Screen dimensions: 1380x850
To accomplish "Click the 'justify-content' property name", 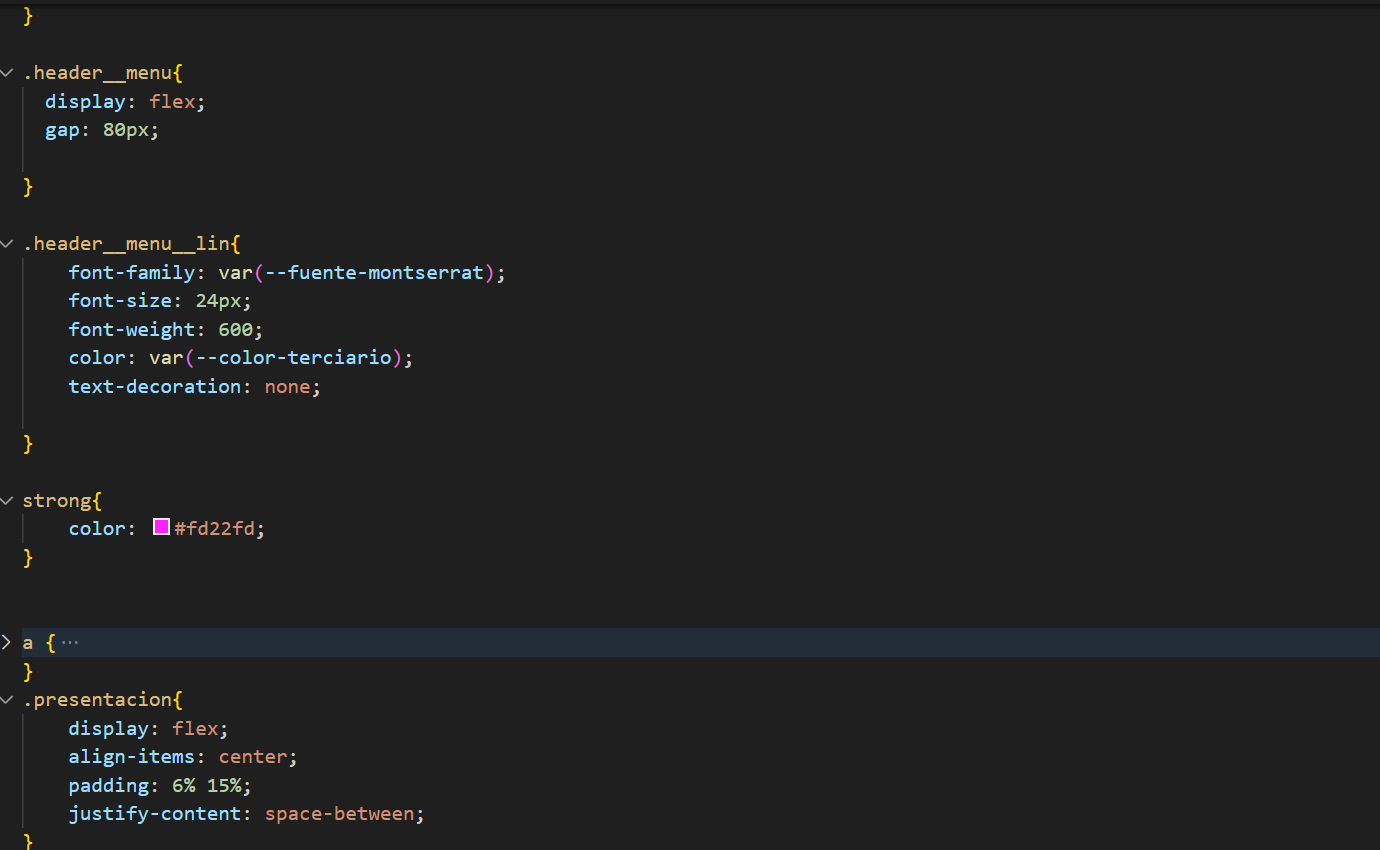I will point(155,814).
